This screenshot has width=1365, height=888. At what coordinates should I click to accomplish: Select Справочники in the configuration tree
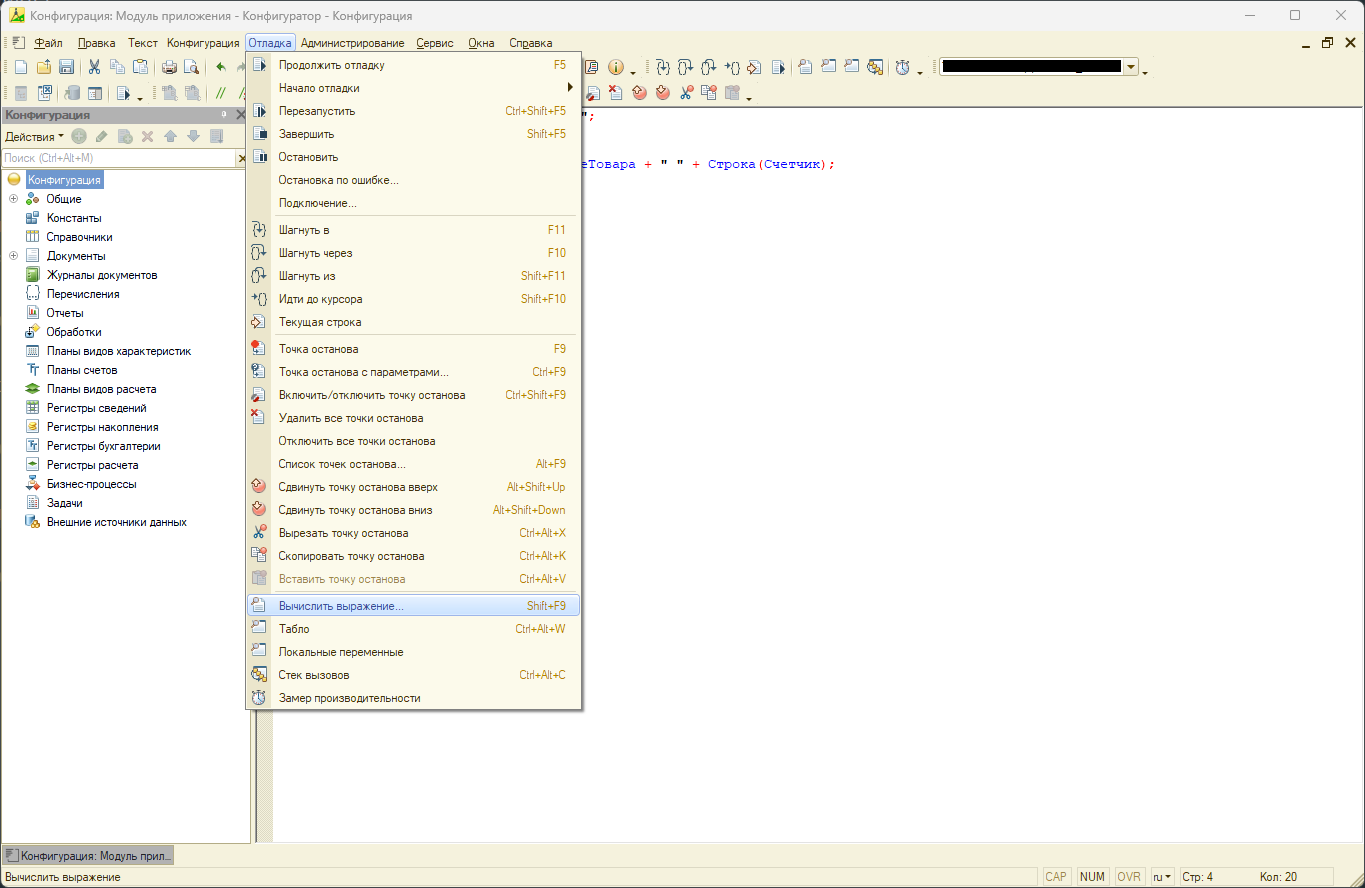point(79,237)
